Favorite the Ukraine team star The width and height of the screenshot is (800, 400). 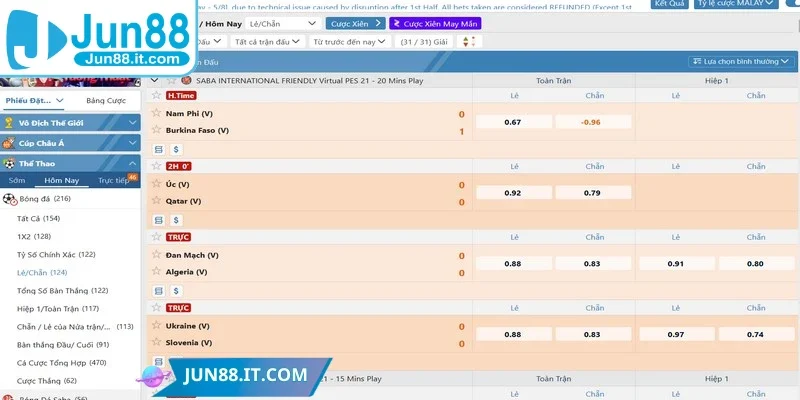pyautogui.click(x=156, y=325)
